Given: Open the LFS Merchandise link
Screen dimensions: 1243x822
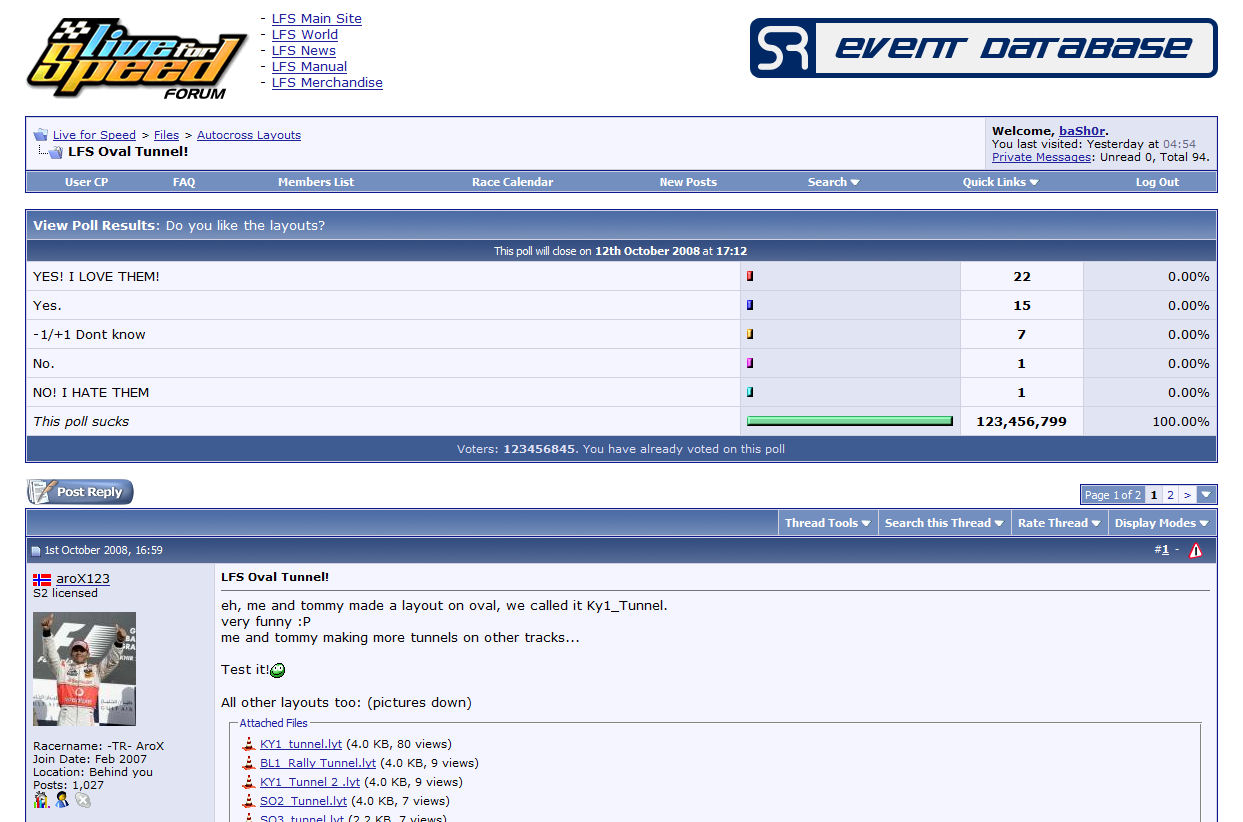Looking at the screenshot, I should 327,82.
